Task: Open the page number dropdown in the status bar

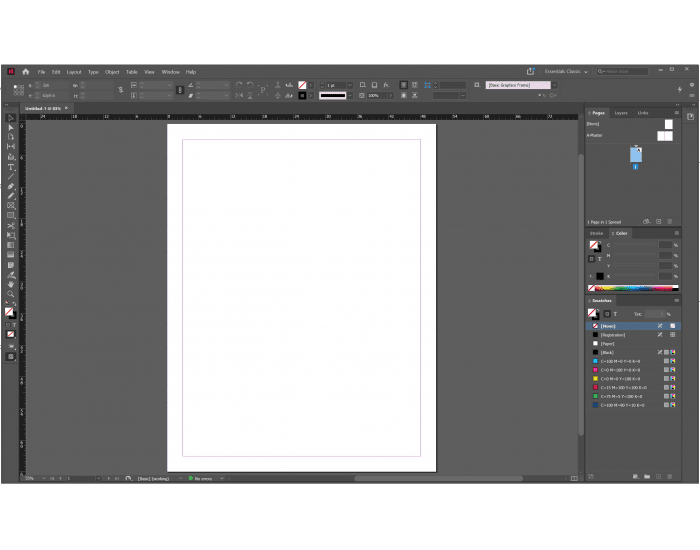Action: click(98, 479)
